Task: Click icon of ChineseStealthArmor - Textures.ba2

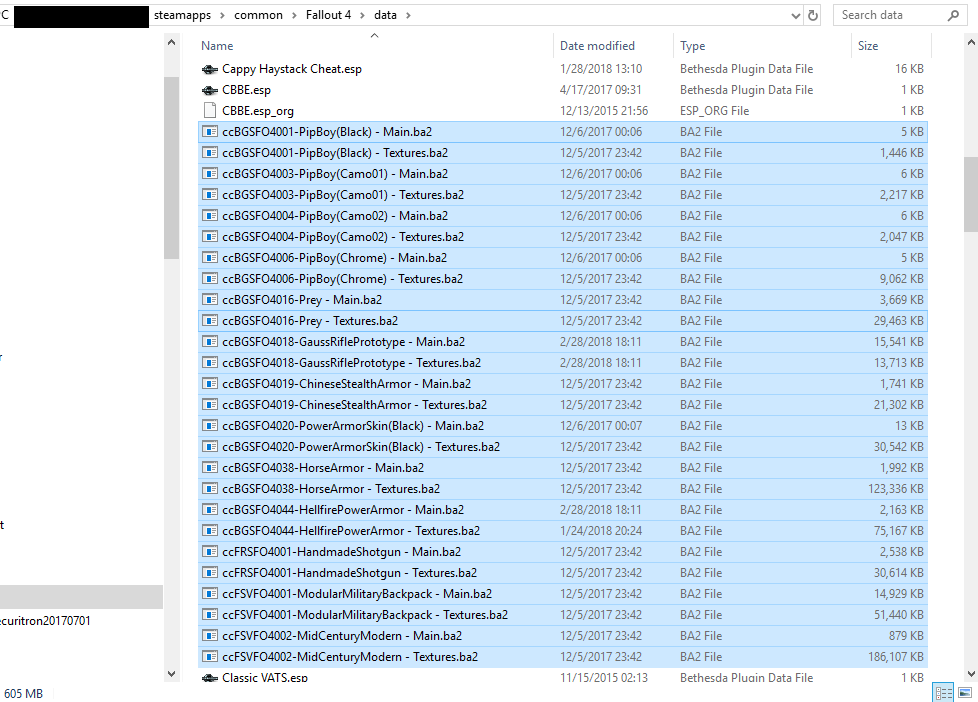Action: (x=210, y=405)
